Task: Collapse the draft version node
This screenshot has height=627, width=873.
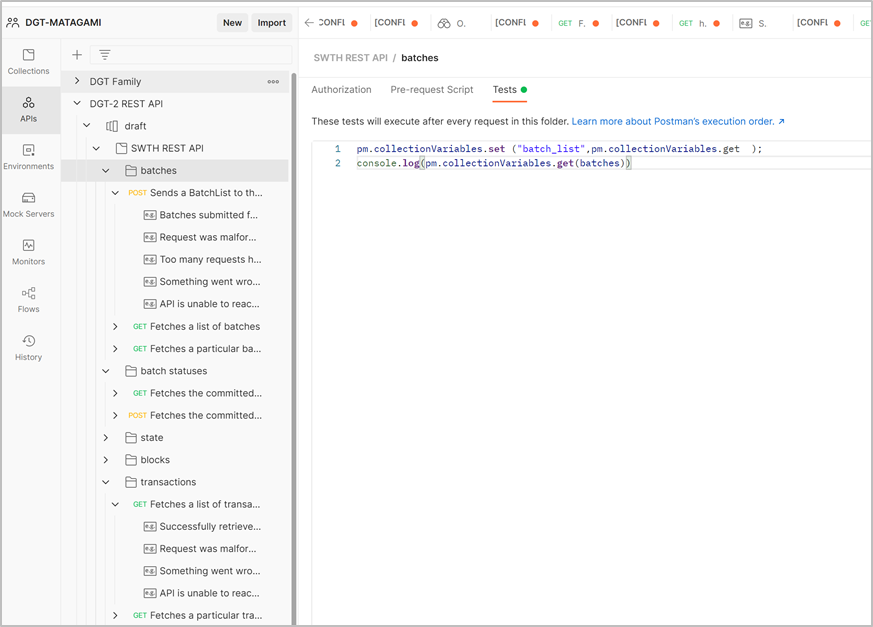Action: [87, 126]
